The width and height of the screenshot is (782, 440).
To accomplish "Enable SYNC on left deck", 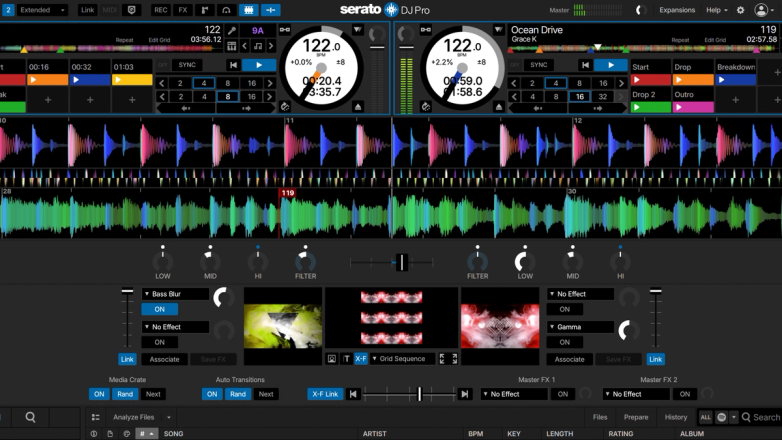I will point(187,65).
